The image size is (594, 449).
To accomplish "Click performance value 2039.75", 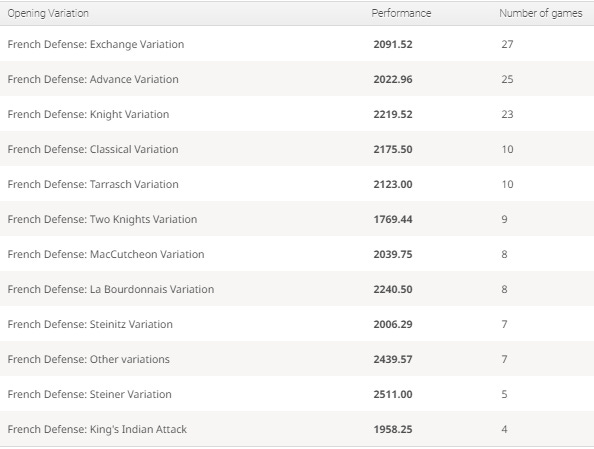I will point(393,254).
